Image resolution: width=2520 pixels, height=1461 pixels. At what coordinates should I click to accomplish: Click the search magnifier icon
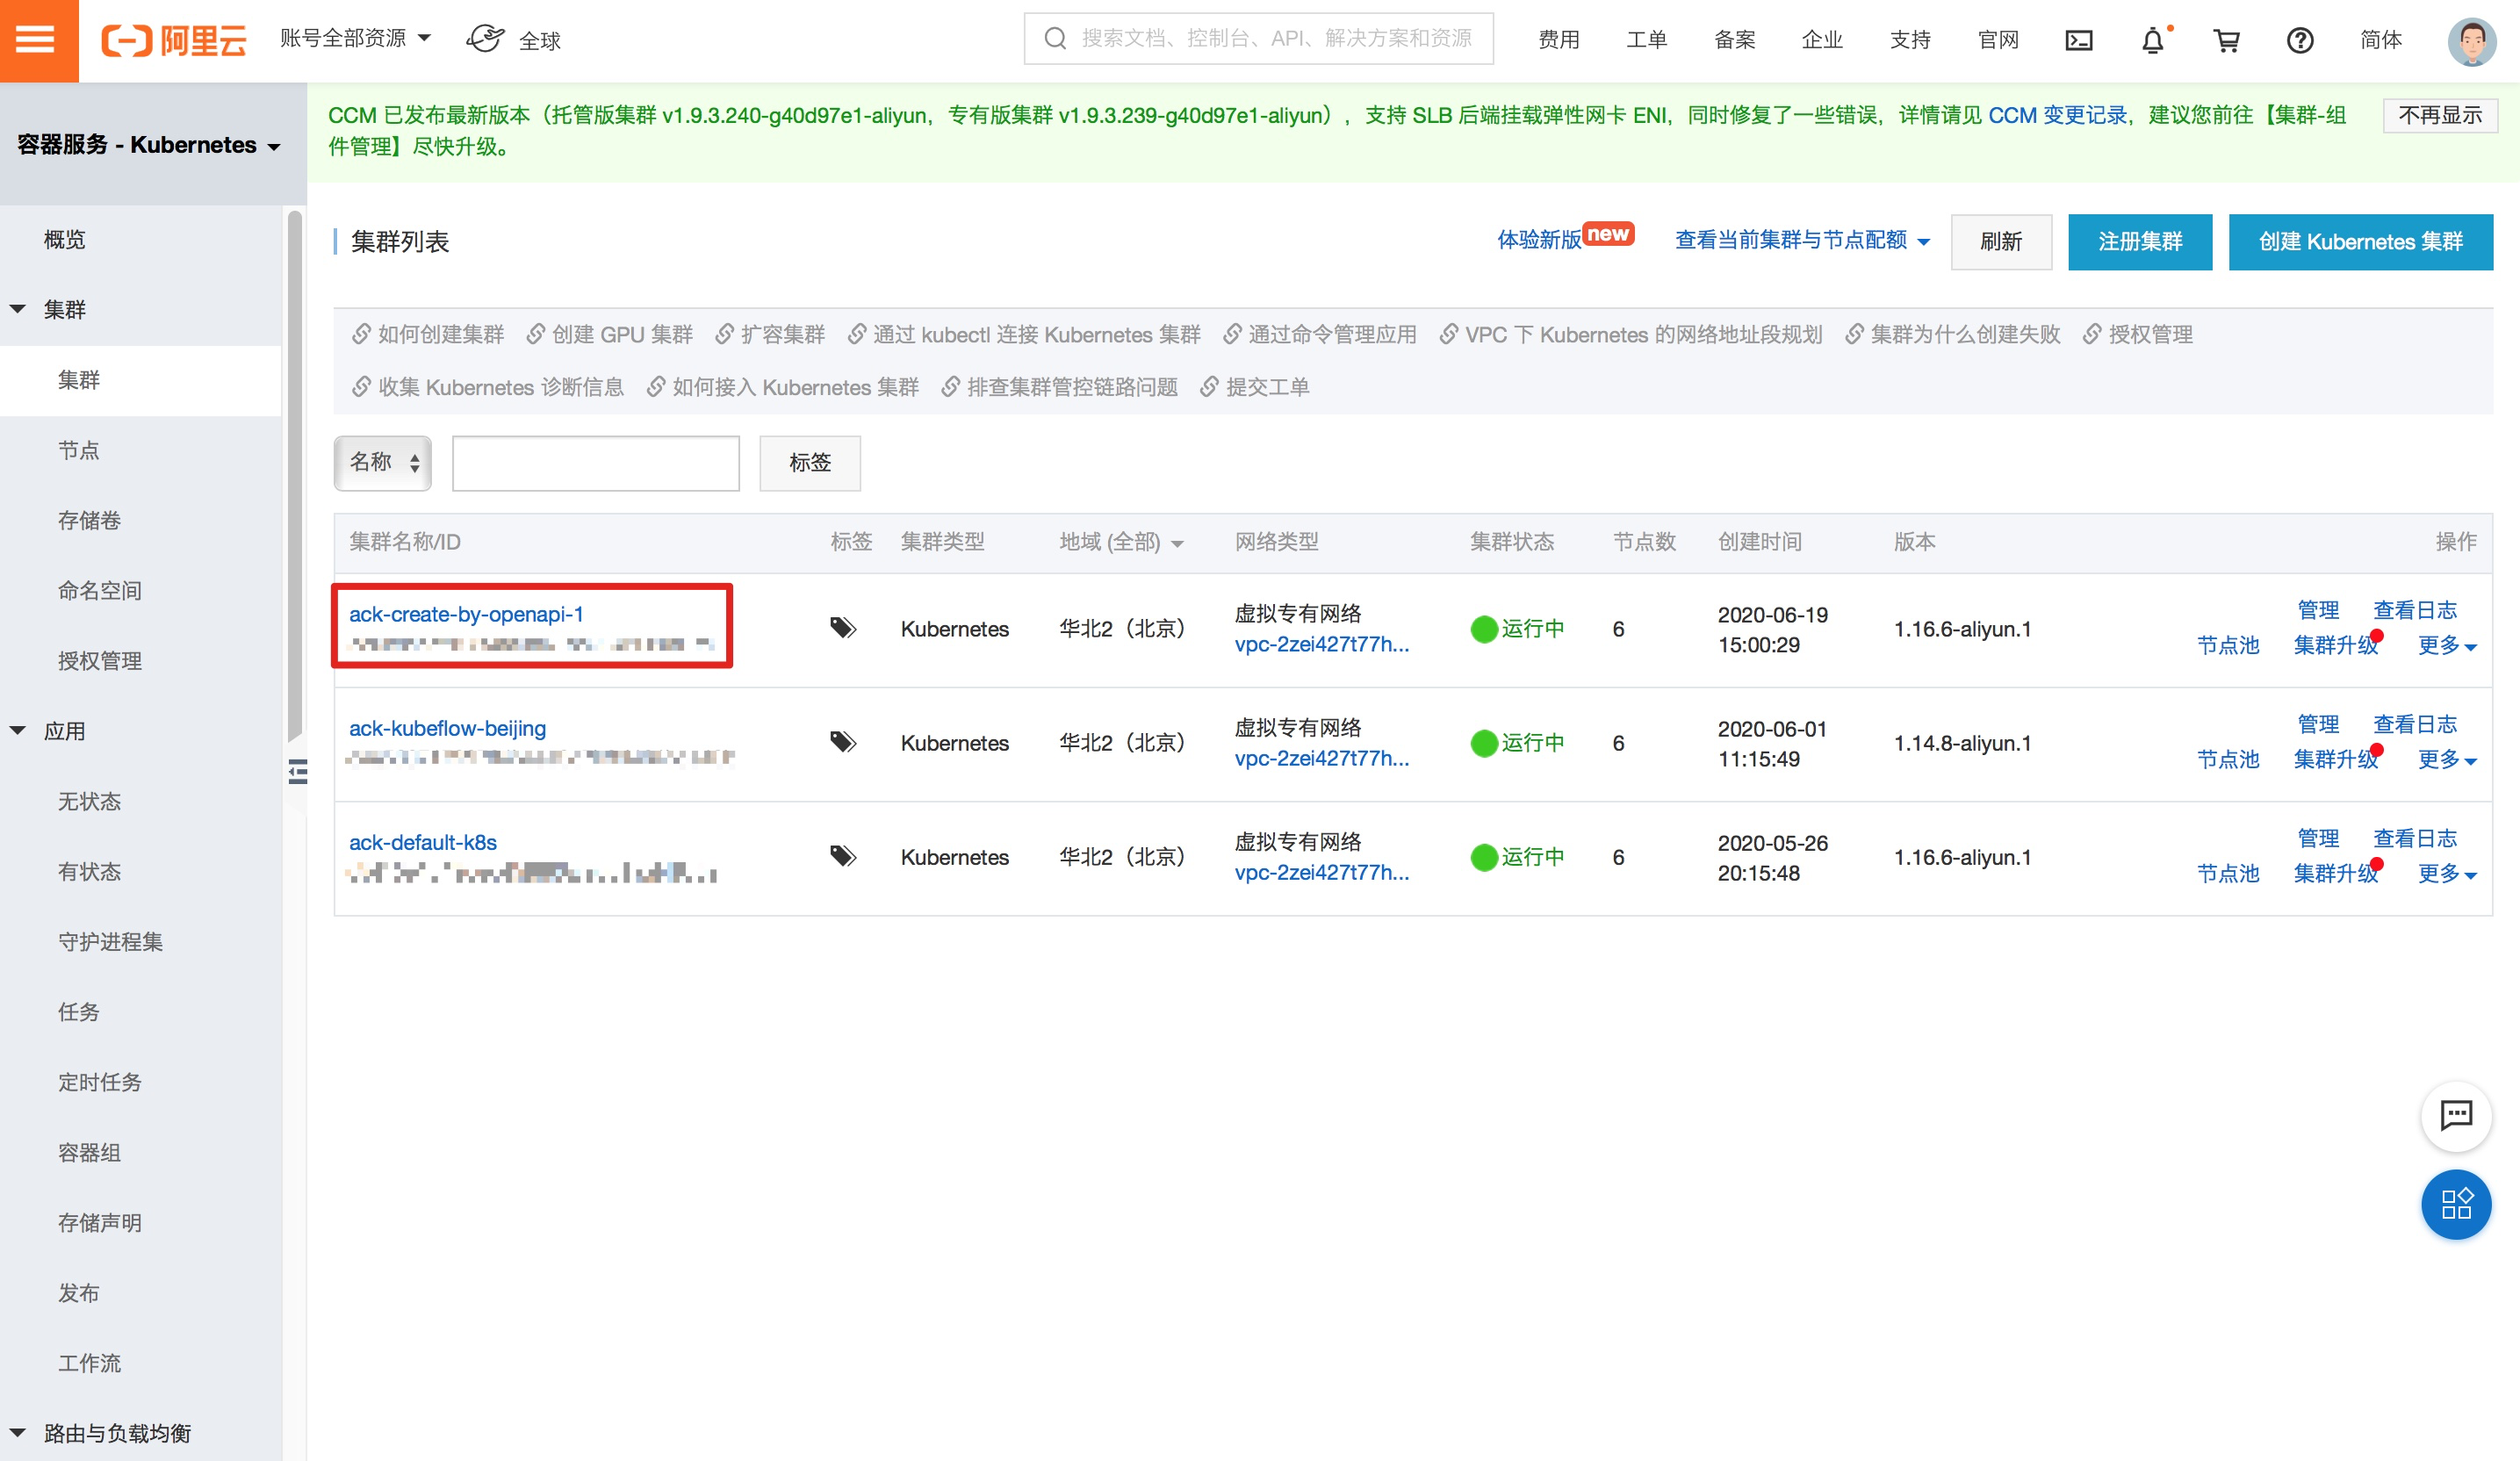(x=1055, y=39)
